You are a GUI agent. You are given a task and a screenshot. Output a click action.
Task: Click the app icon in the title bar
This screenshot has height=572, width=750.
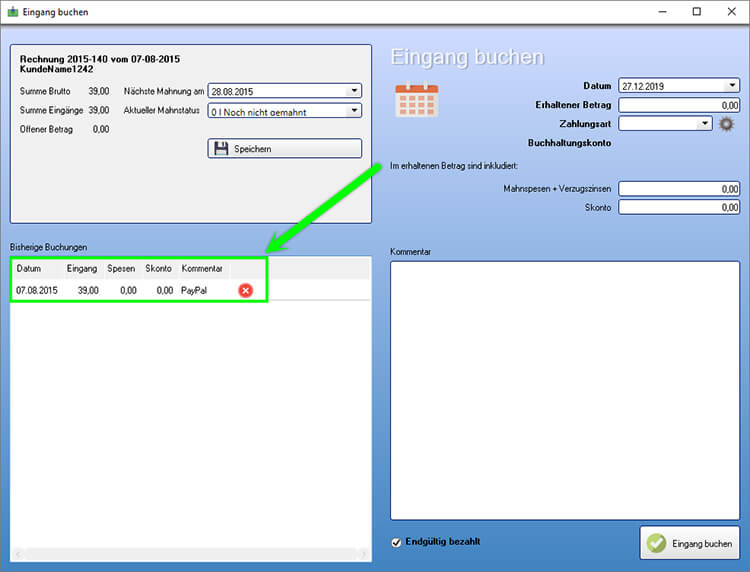pyautogui.click(x=12, y=12)
